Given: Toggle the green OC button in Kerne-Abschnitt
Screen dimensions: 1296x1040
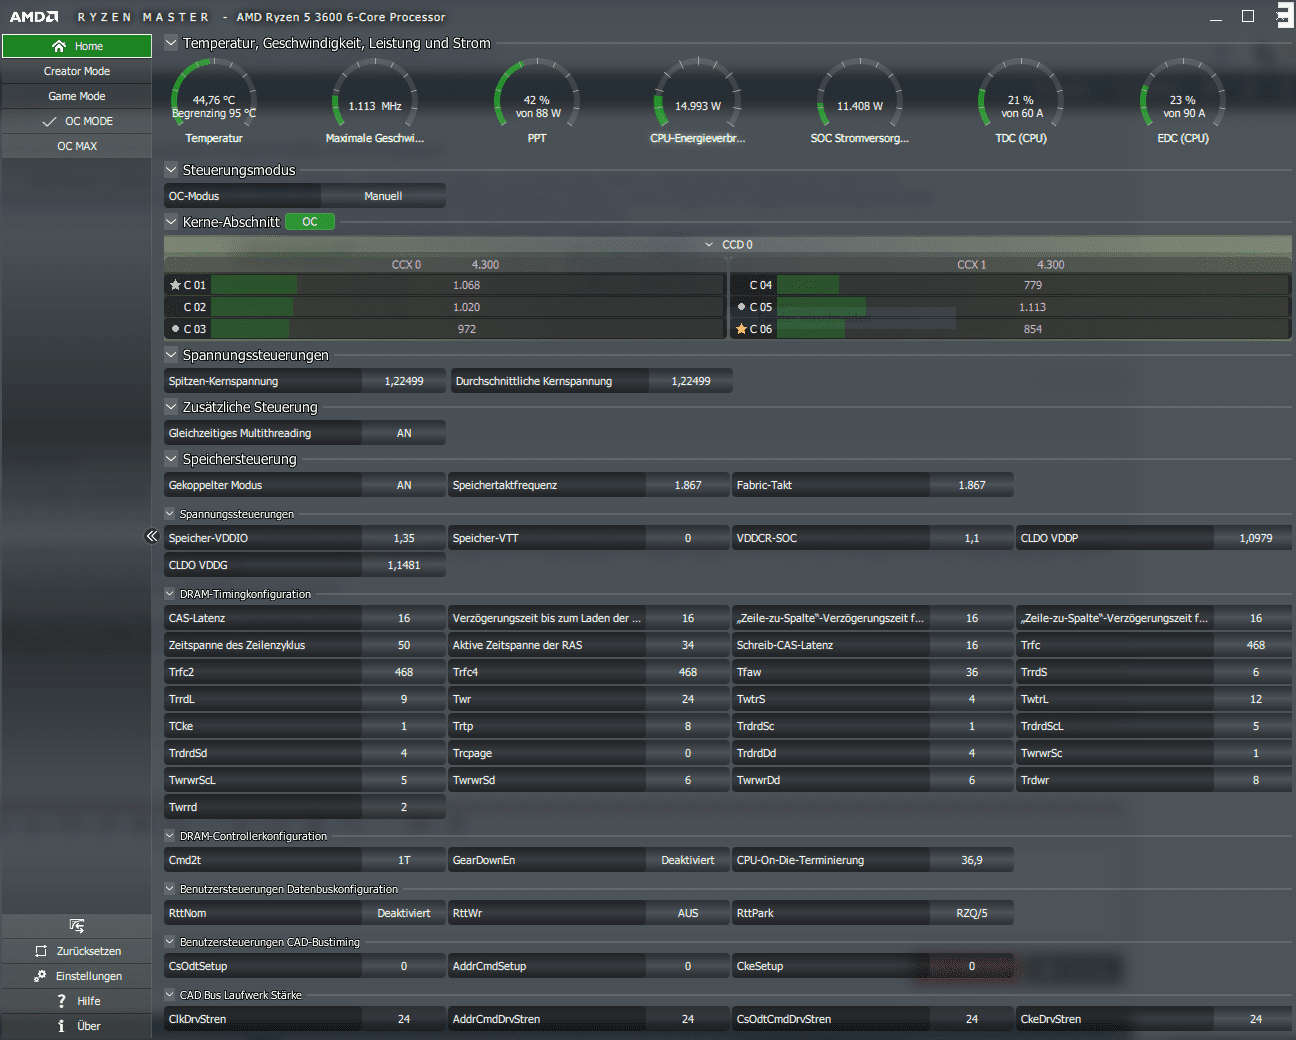Looking at the screenshot, I should point(310,222).
